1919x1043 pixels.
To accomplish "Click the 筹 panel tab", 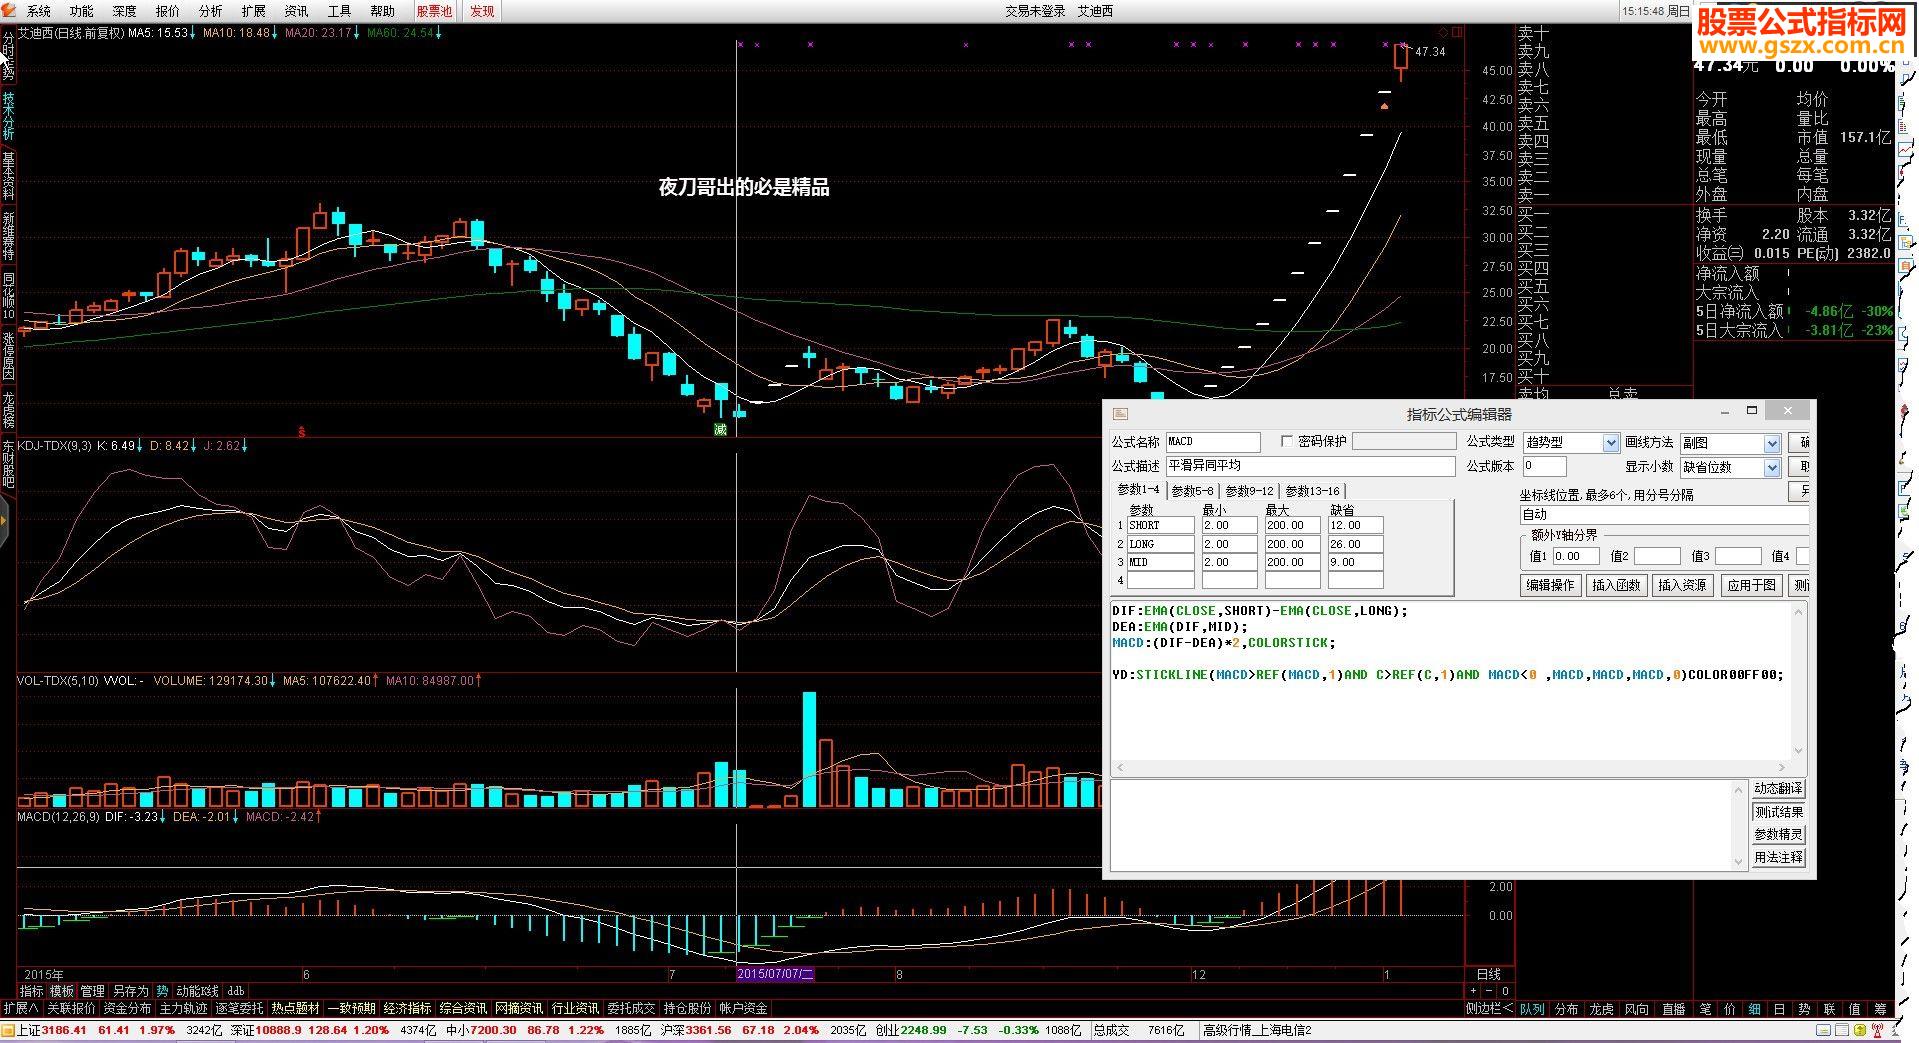I will tap(1880, 1009).
